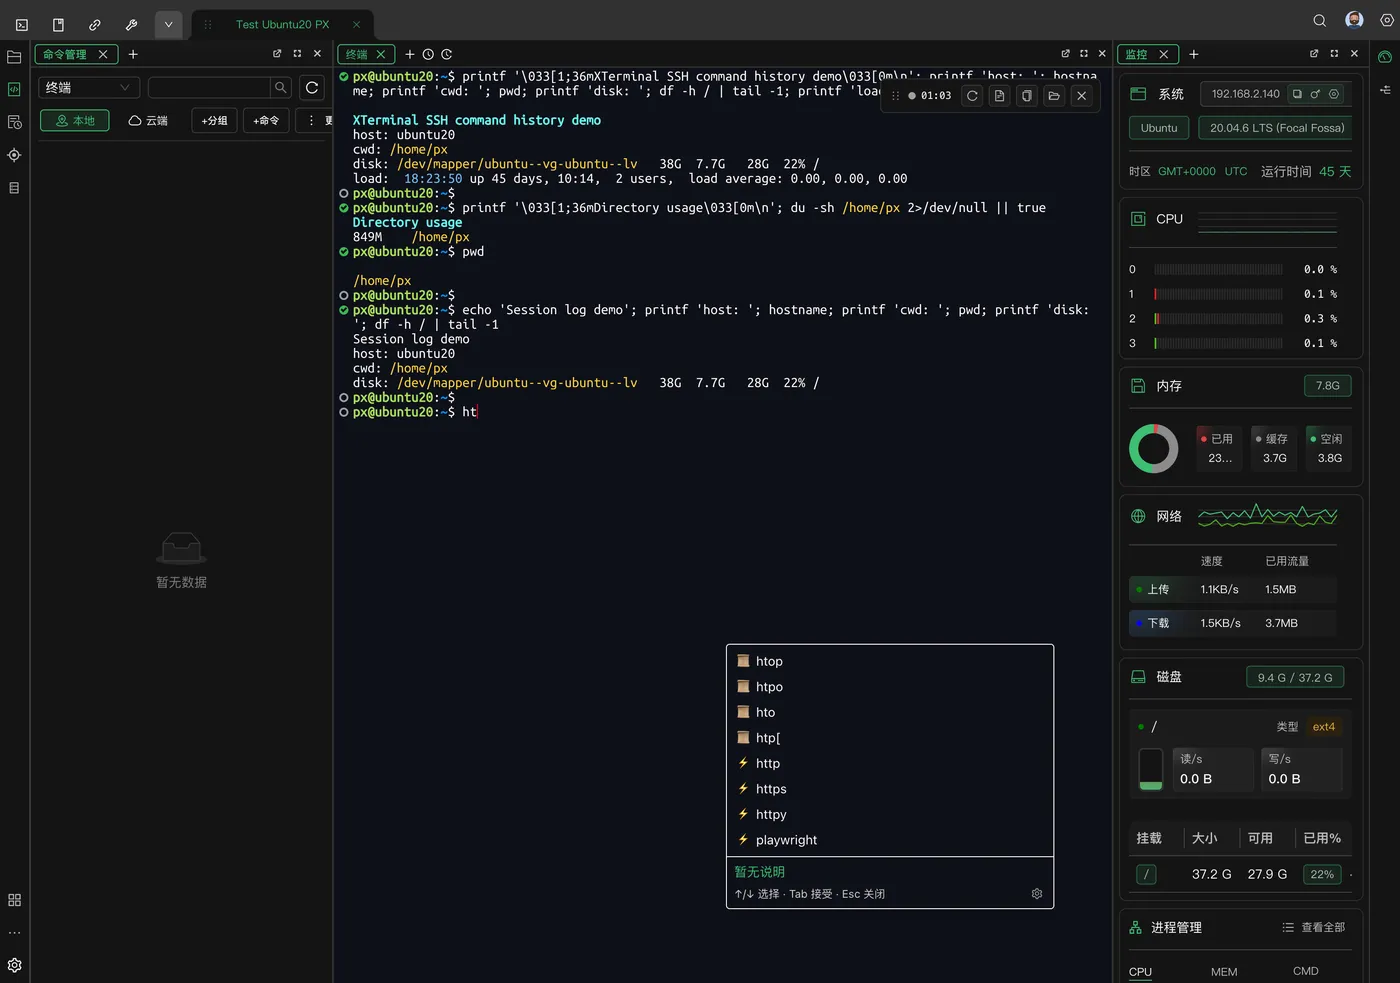
Task: Pop out the 命令管理 panel to a window
Action: [277, 54]
